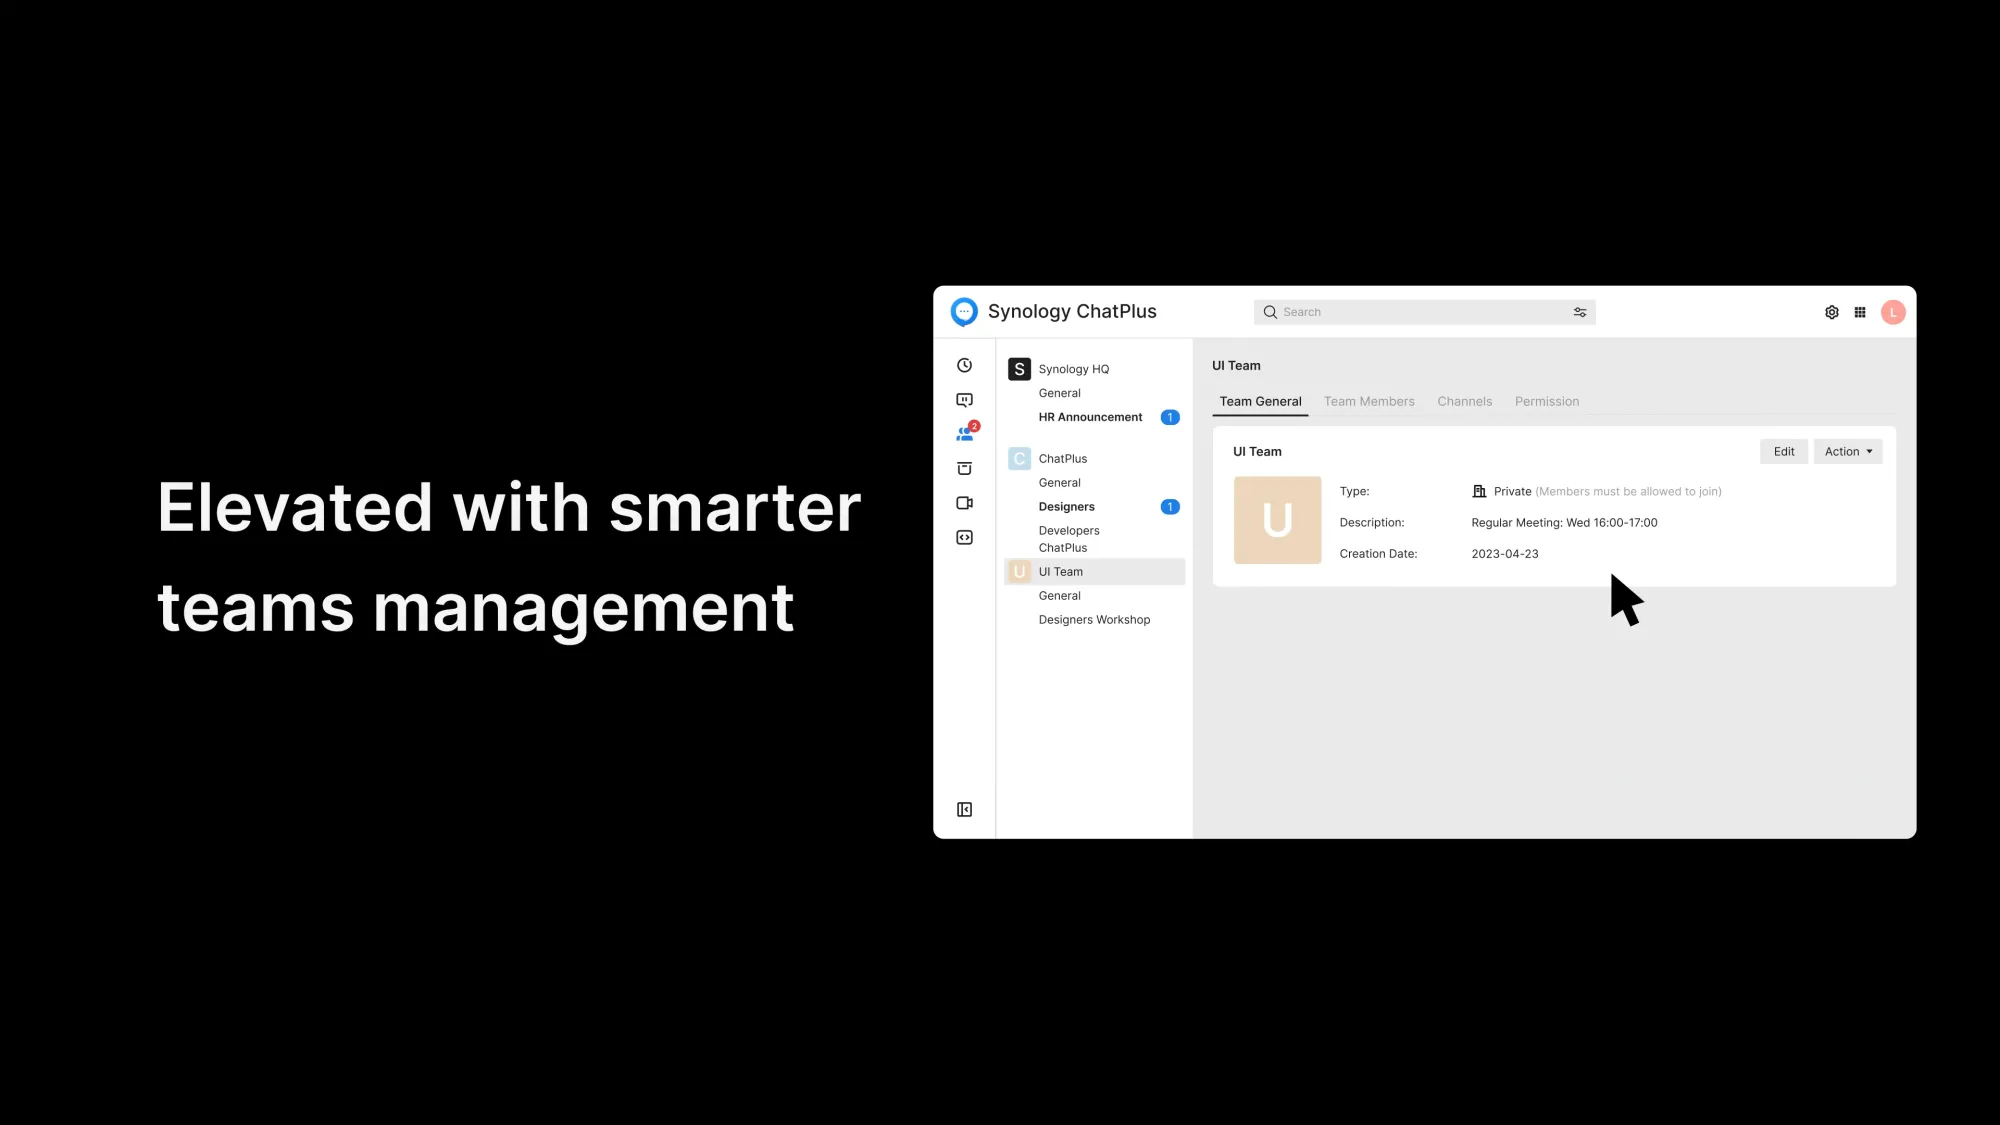Collapse the sidebar panel icon
Image resolution: width=2000 pixels, height=1125 pixels.
[x=964, y=810]
